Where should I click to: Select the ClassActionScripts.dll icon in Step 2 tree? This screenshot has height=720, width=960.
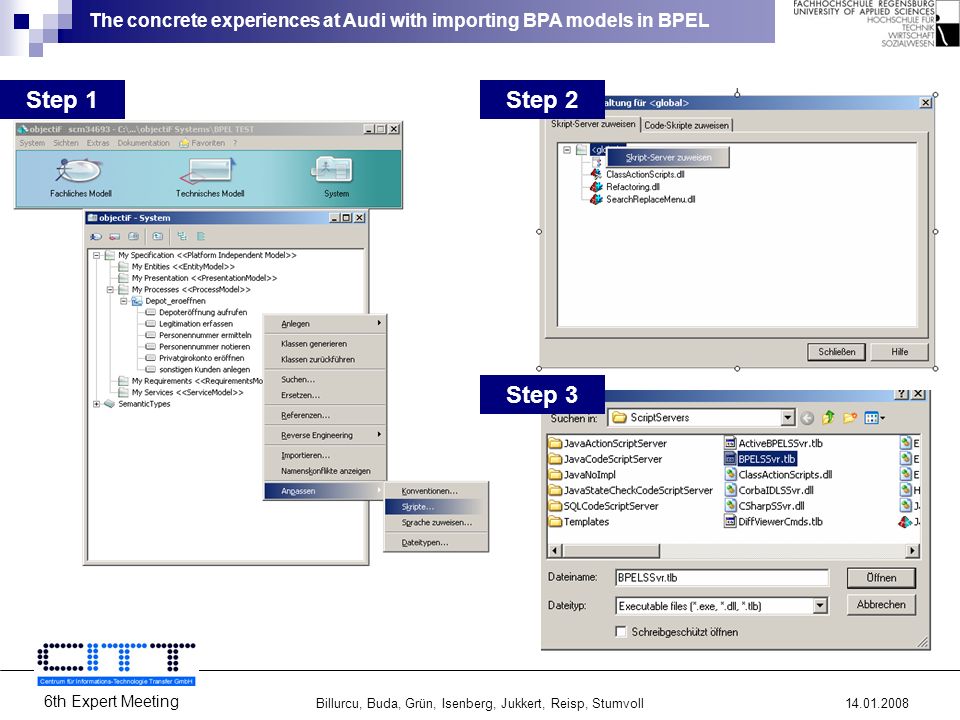[596, 174]
